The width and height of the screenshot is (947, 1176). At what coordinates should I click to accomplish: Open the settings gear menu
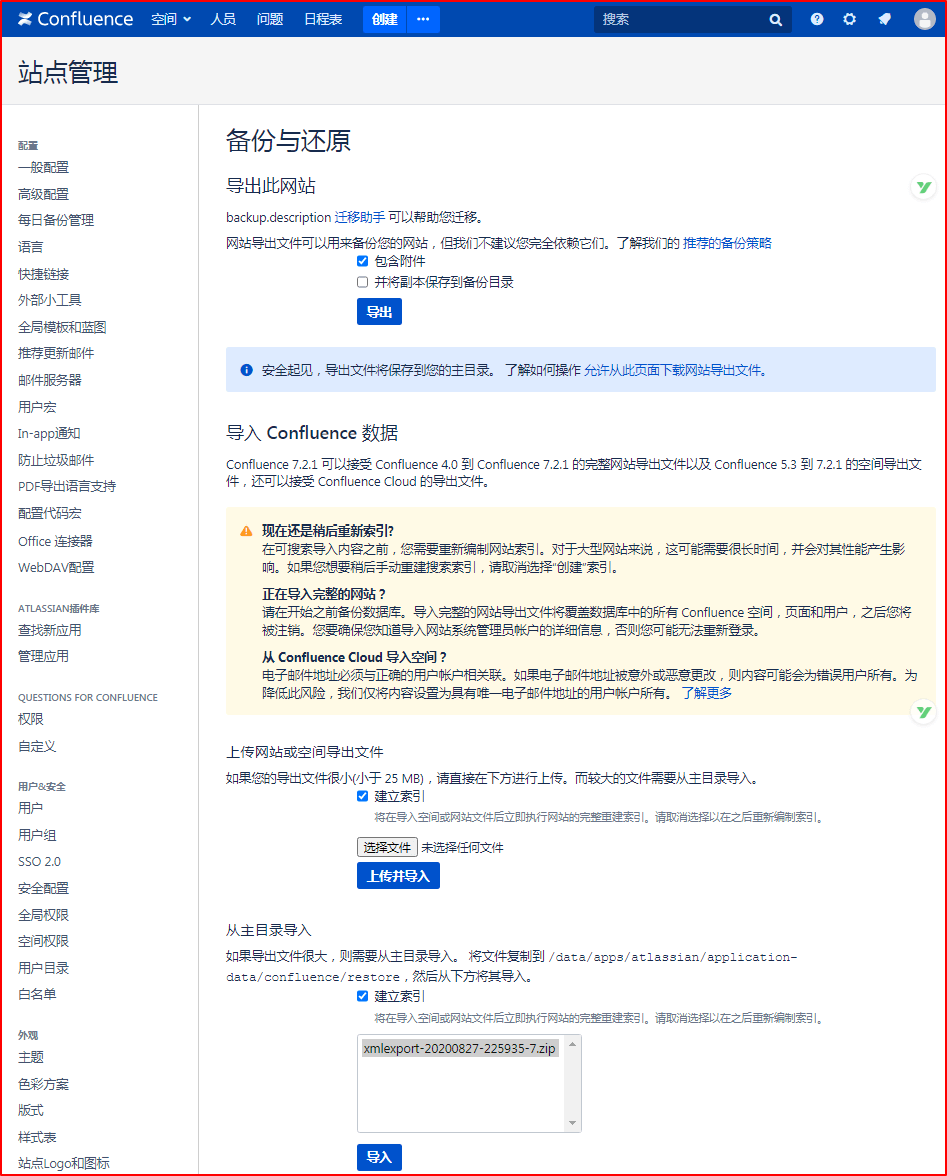point(849,19)
